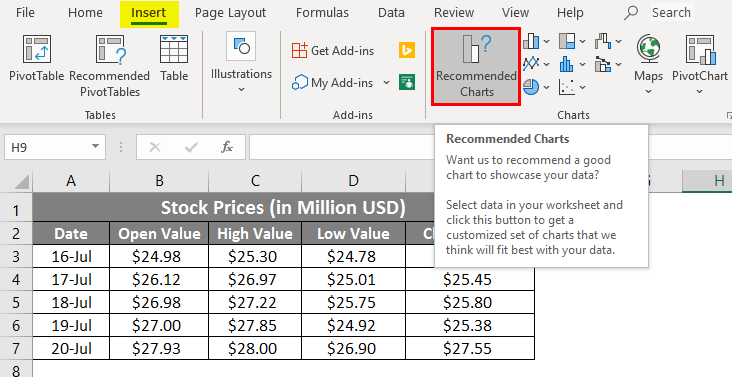Confirm entry with the checkmark button

tap(190, 148)
